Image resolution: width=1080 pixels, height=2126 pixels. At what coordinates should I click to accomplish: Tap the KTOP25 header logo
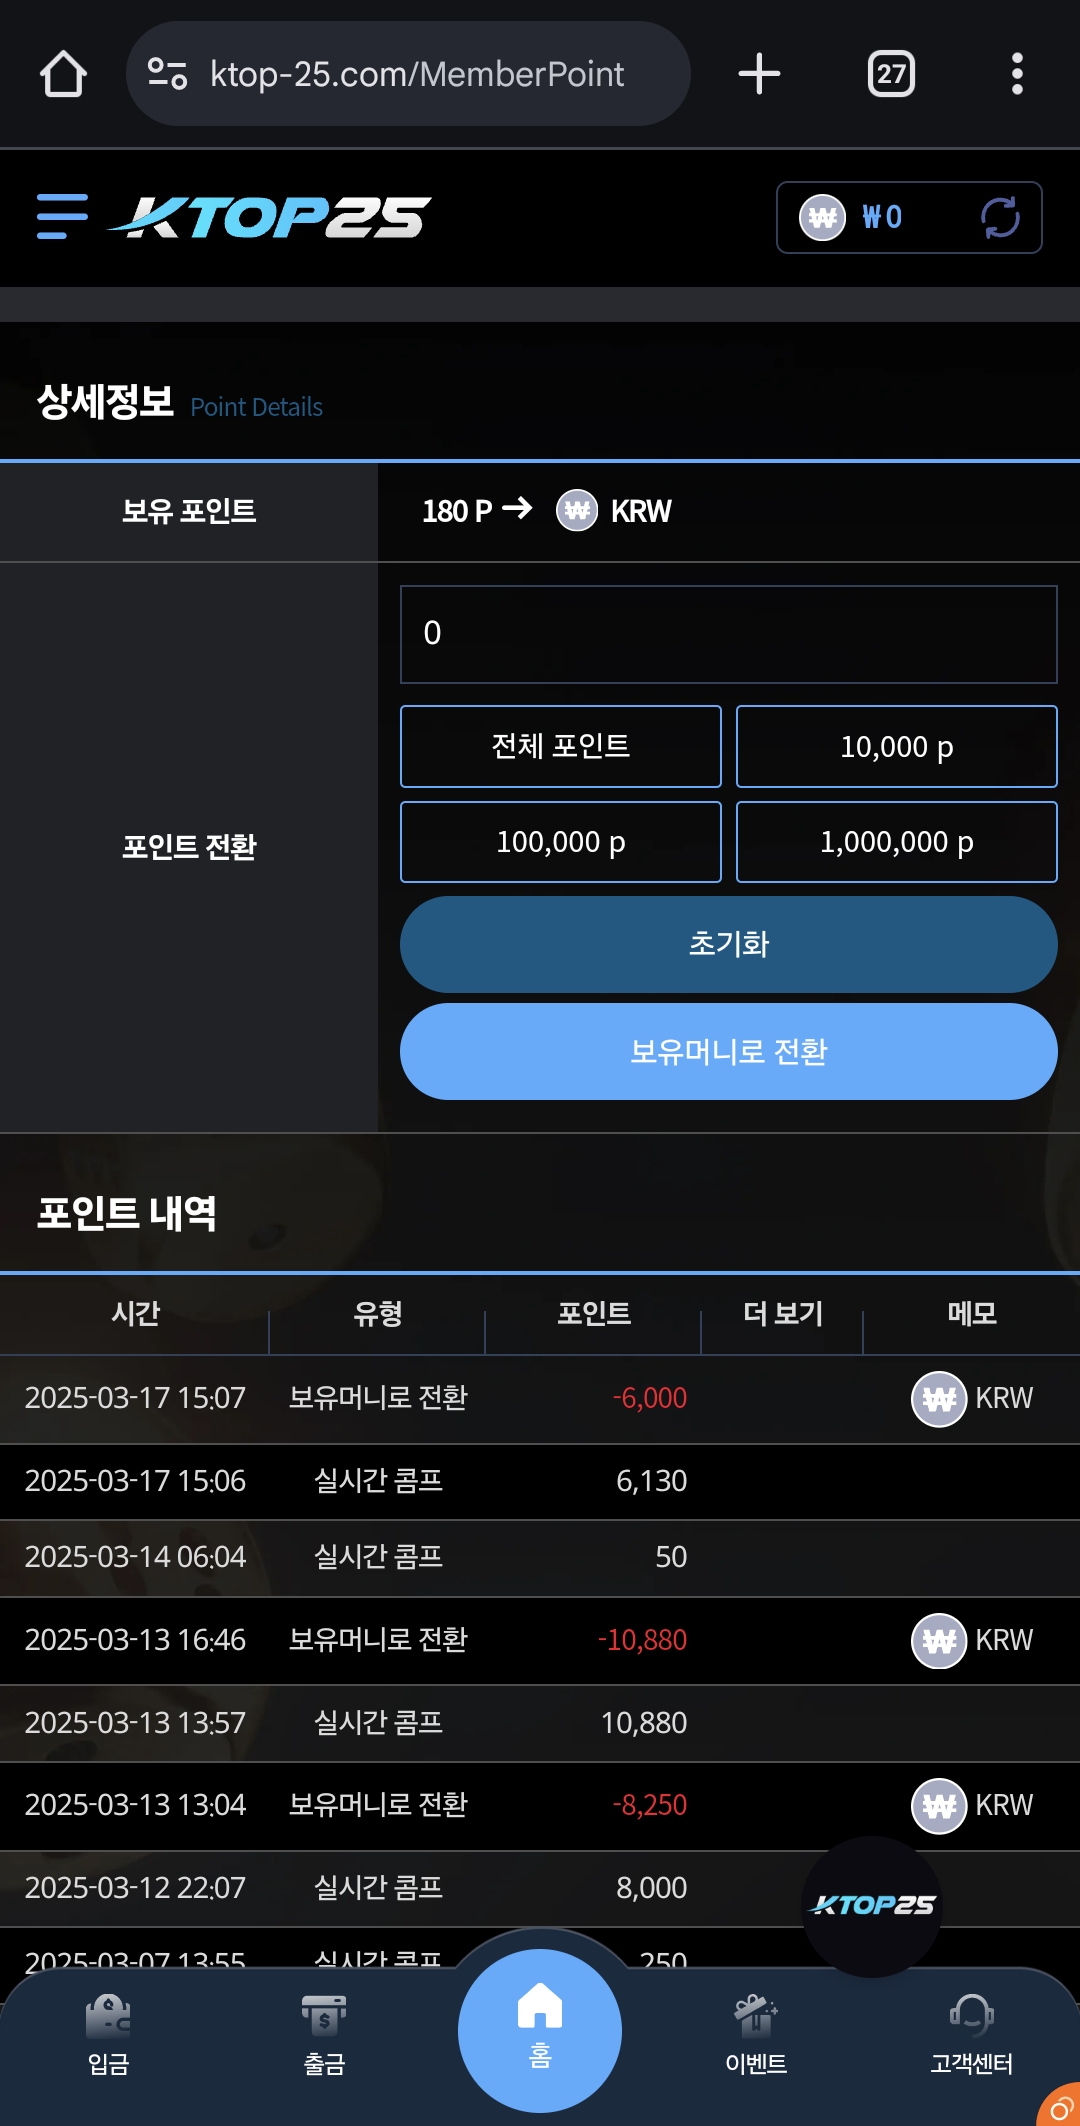click(x=272, y=217)
